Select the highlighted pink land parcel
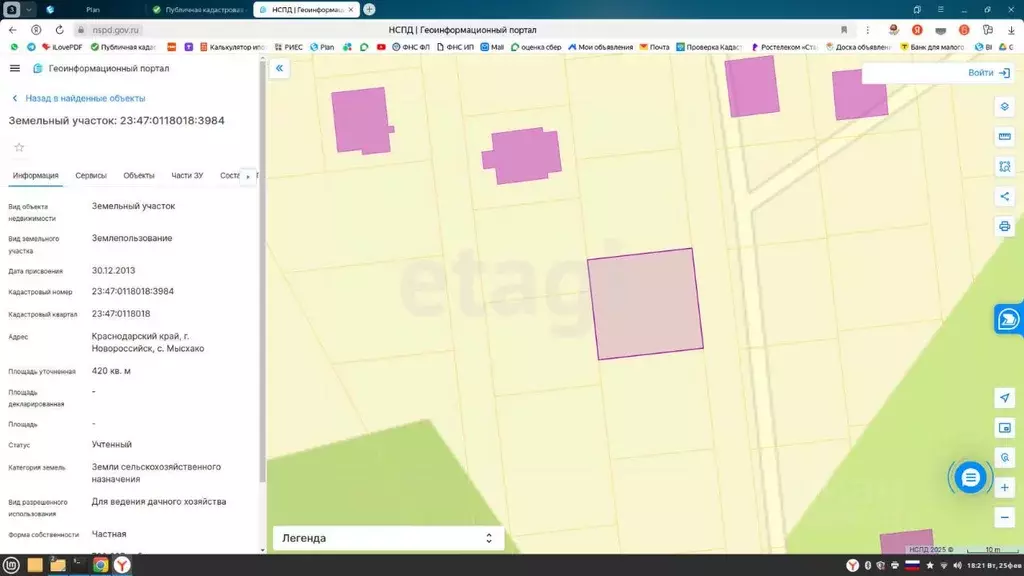Viewport: 1024px width, 576px height. click(644, 304)
